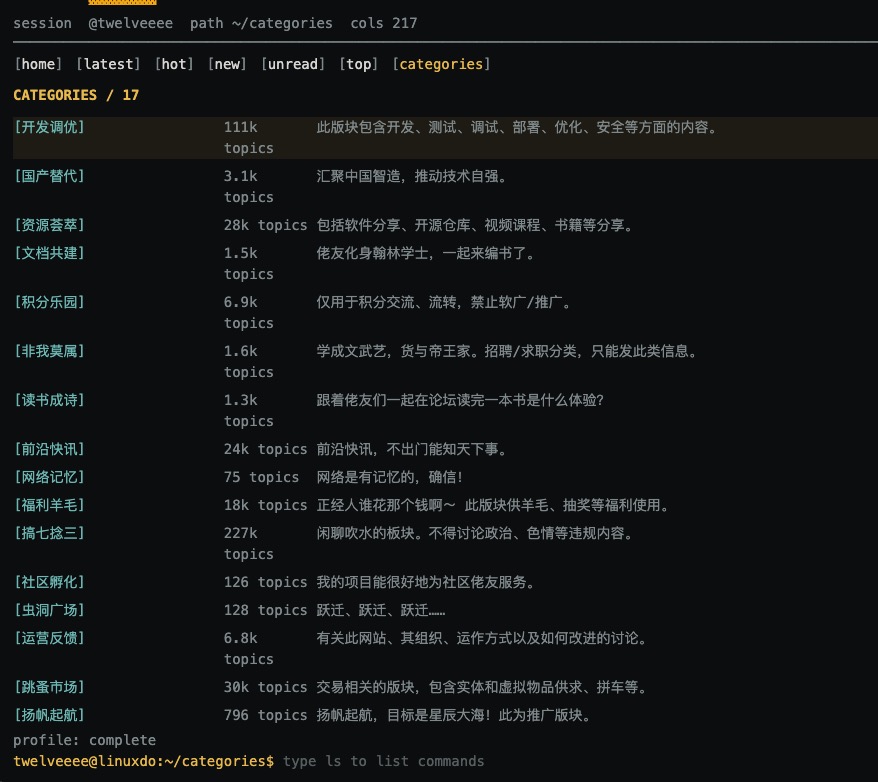Click the 跃迁、跃迁、跃迁 description

381,610
